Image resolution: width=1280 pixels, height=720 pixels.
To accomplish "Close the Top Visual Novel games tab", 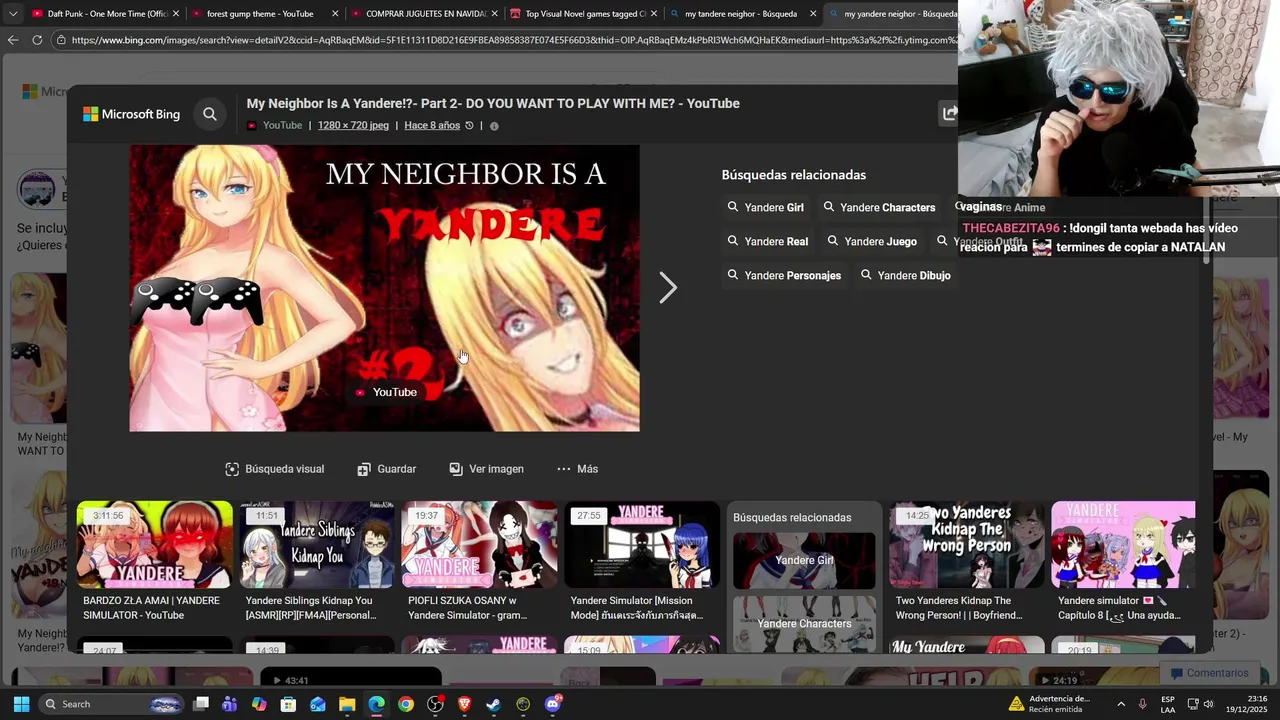I will pyautogui.click(x=653, y=14).
